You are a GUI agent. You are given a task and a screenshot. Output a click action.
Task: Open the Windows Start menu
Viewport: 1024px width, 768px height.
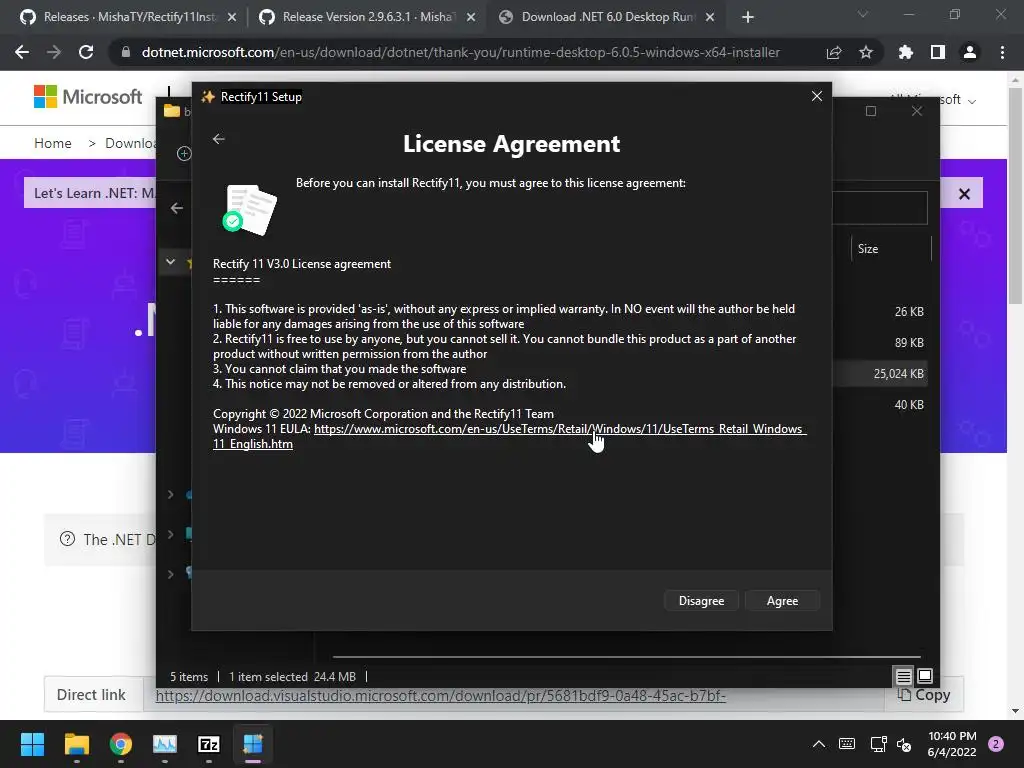pos(32,744)
